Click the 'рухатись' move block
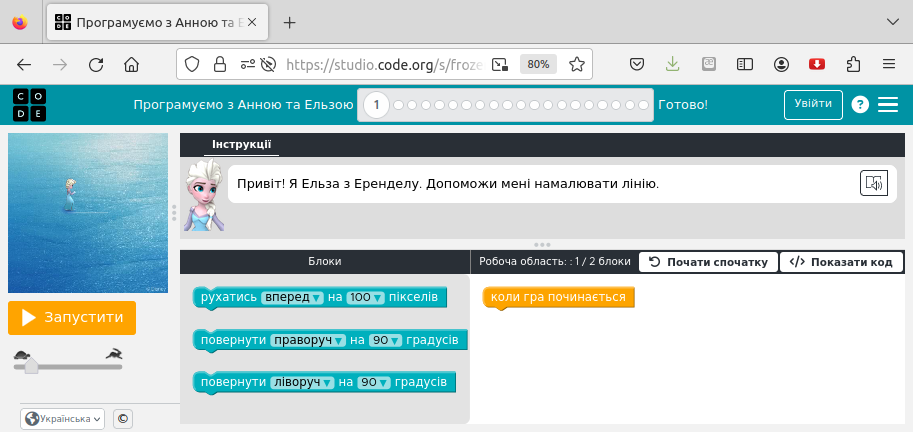The height and width of the screenshot is (432, 913). [320, 297]
